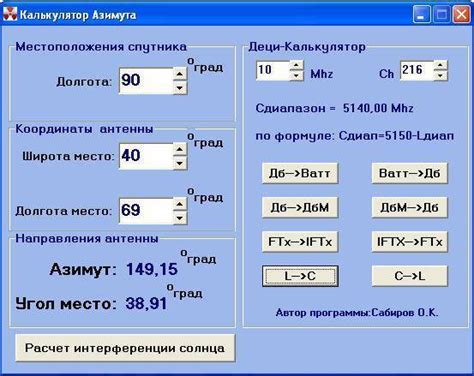The image size is (474, 376).
Task: Click the Дб–>Ватт conversion button
Action: click(x=300, y=173)
